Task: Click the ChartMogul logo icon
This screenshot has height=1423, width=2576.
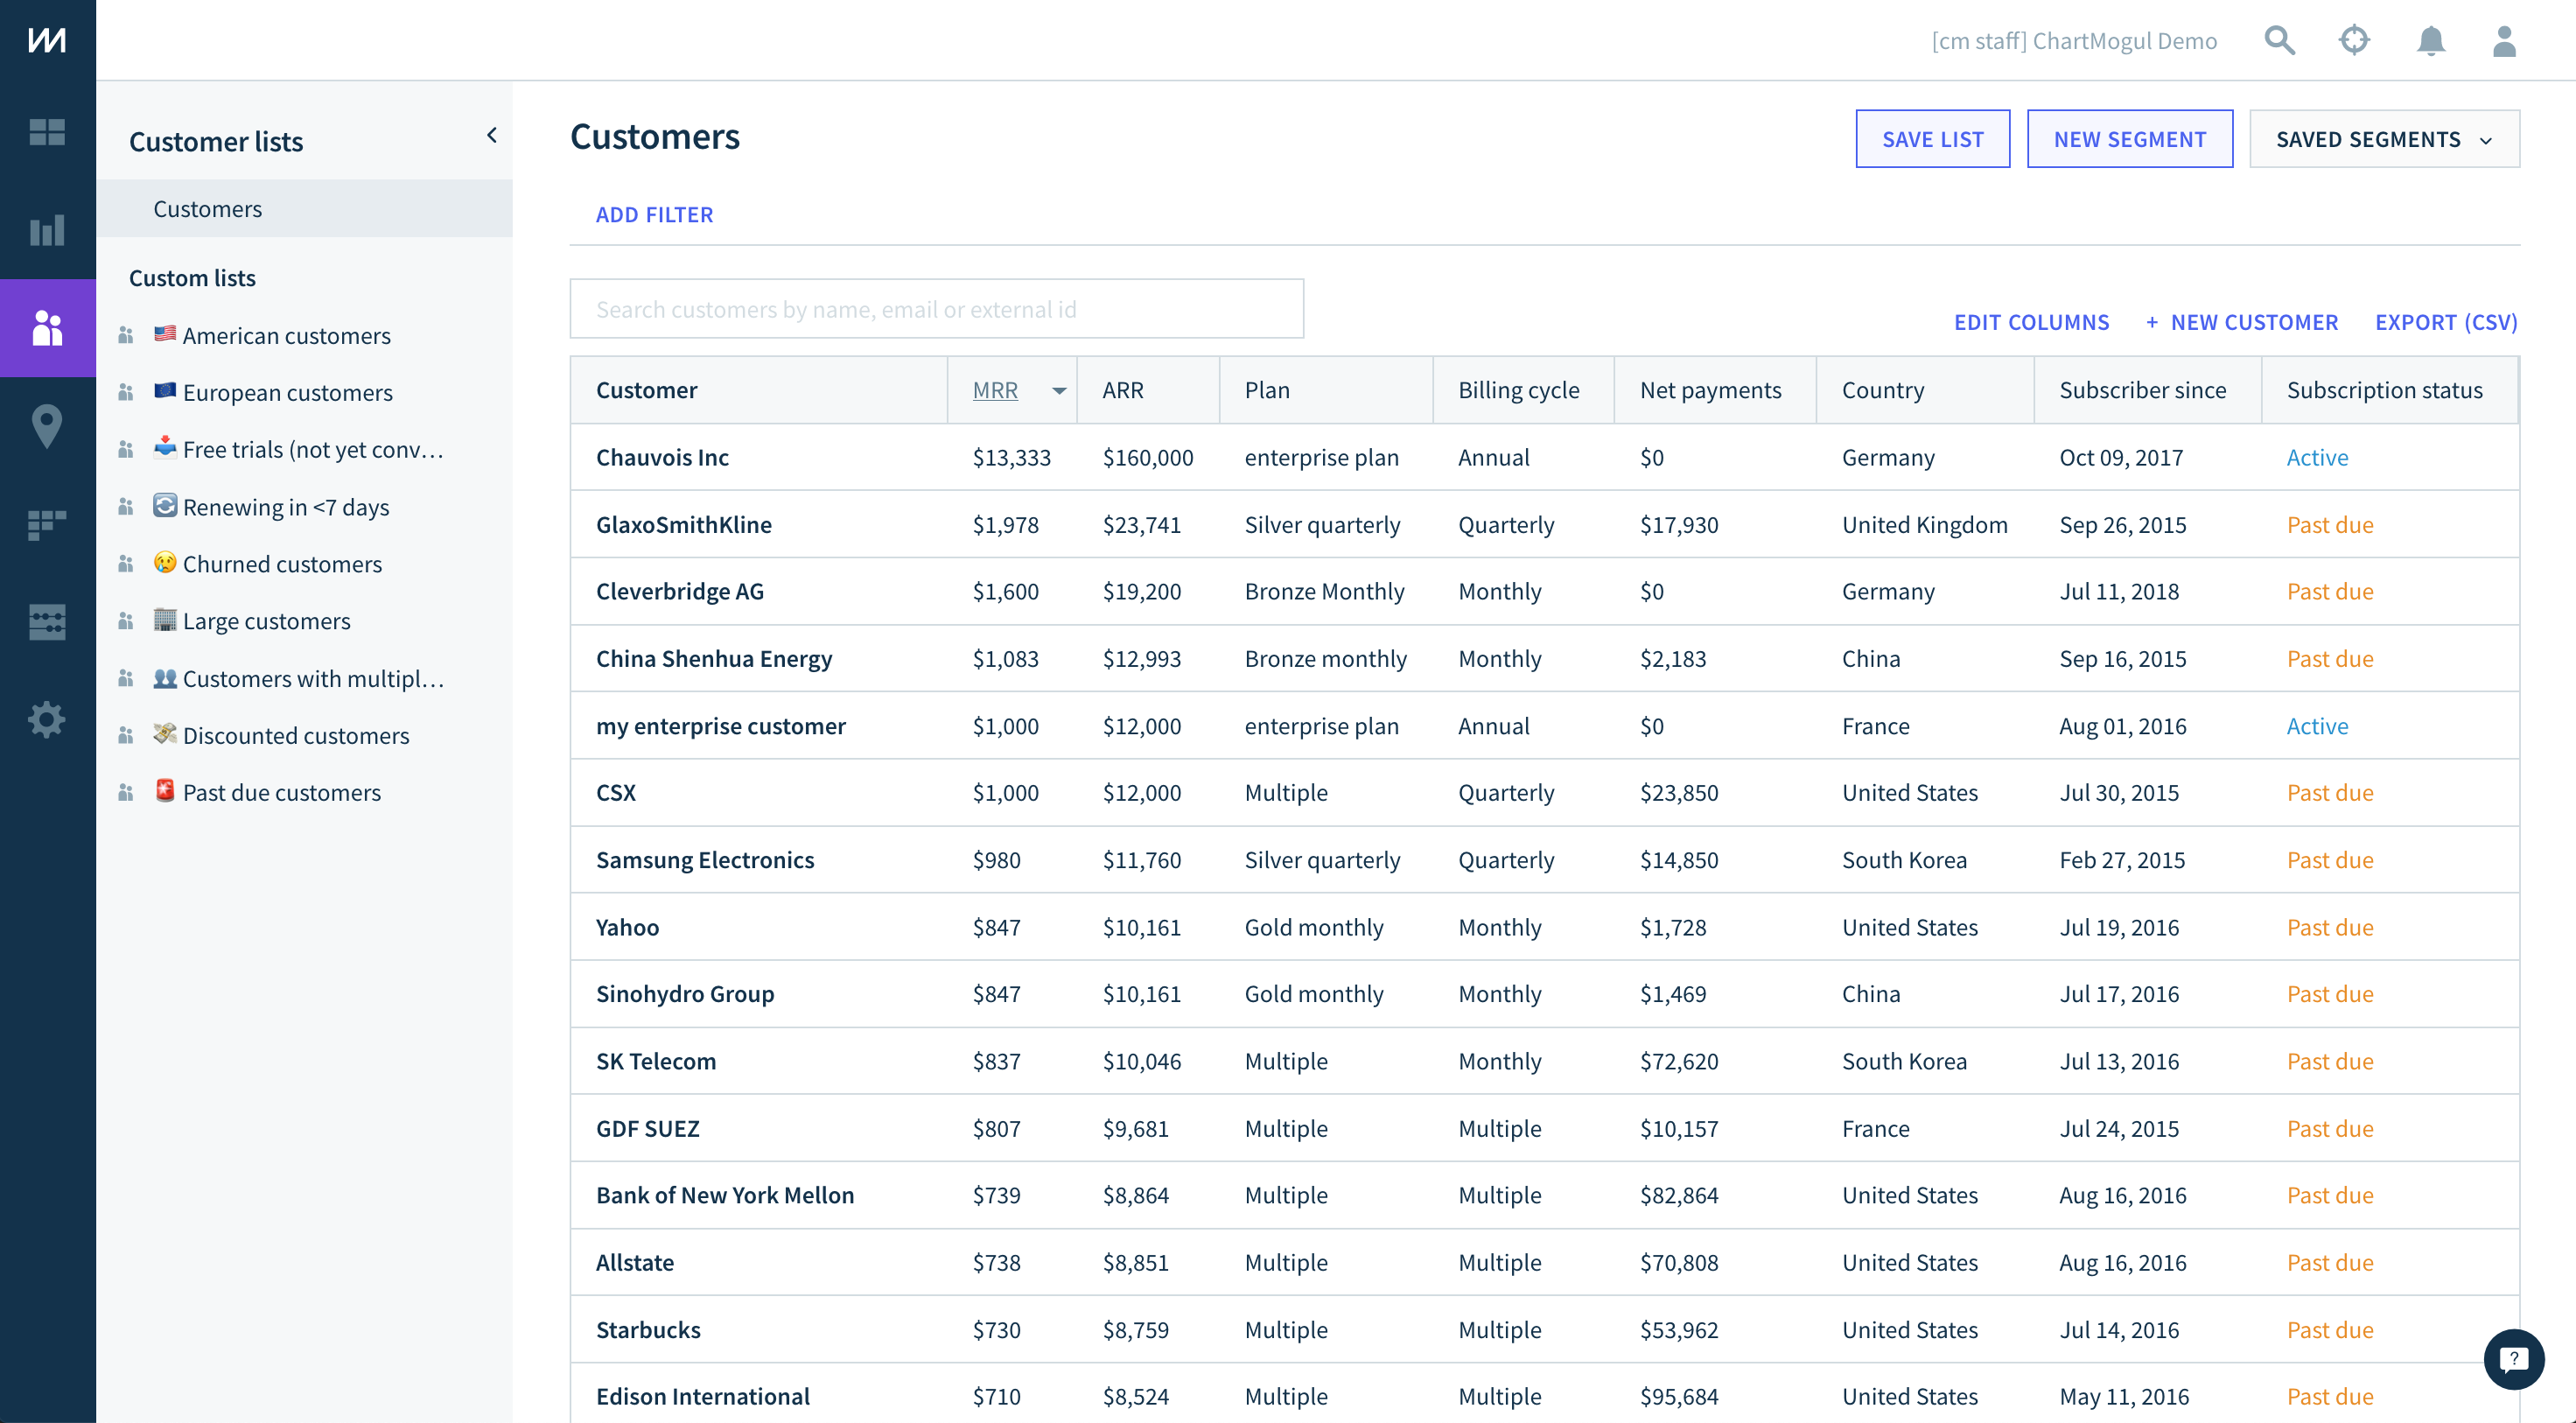Action: 47,40
